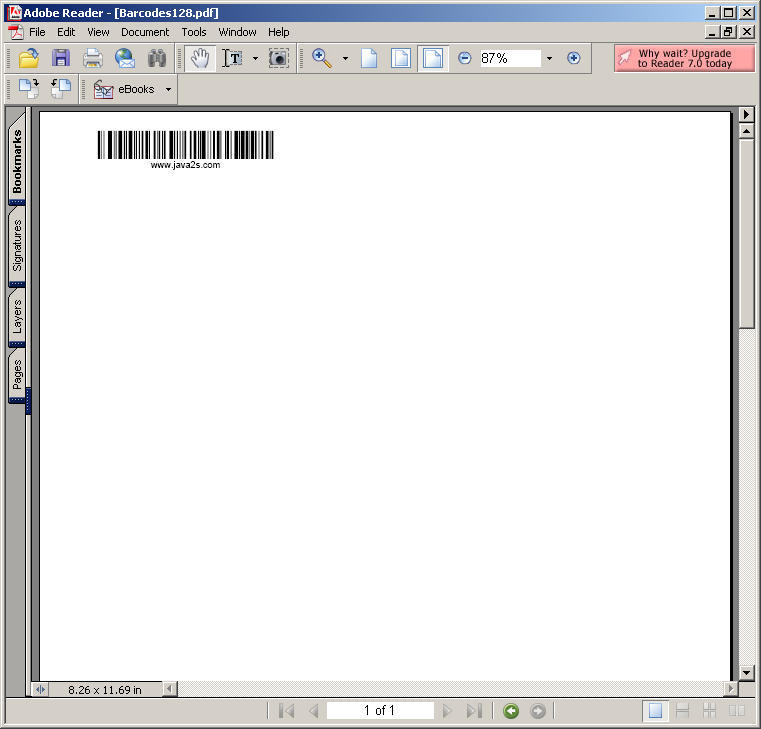
Task: Select the Zoom In magnifier tool
Action: pyautogui.click(x=321, y=58)
